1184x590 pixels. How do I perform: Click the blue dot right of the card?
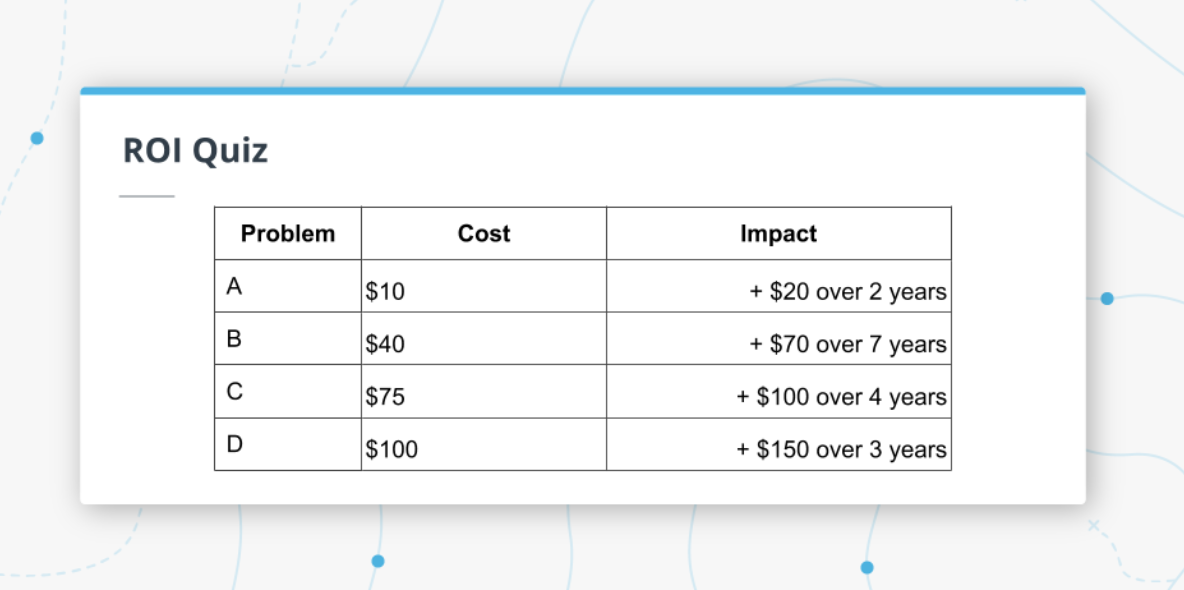(x=1107, y=298)
